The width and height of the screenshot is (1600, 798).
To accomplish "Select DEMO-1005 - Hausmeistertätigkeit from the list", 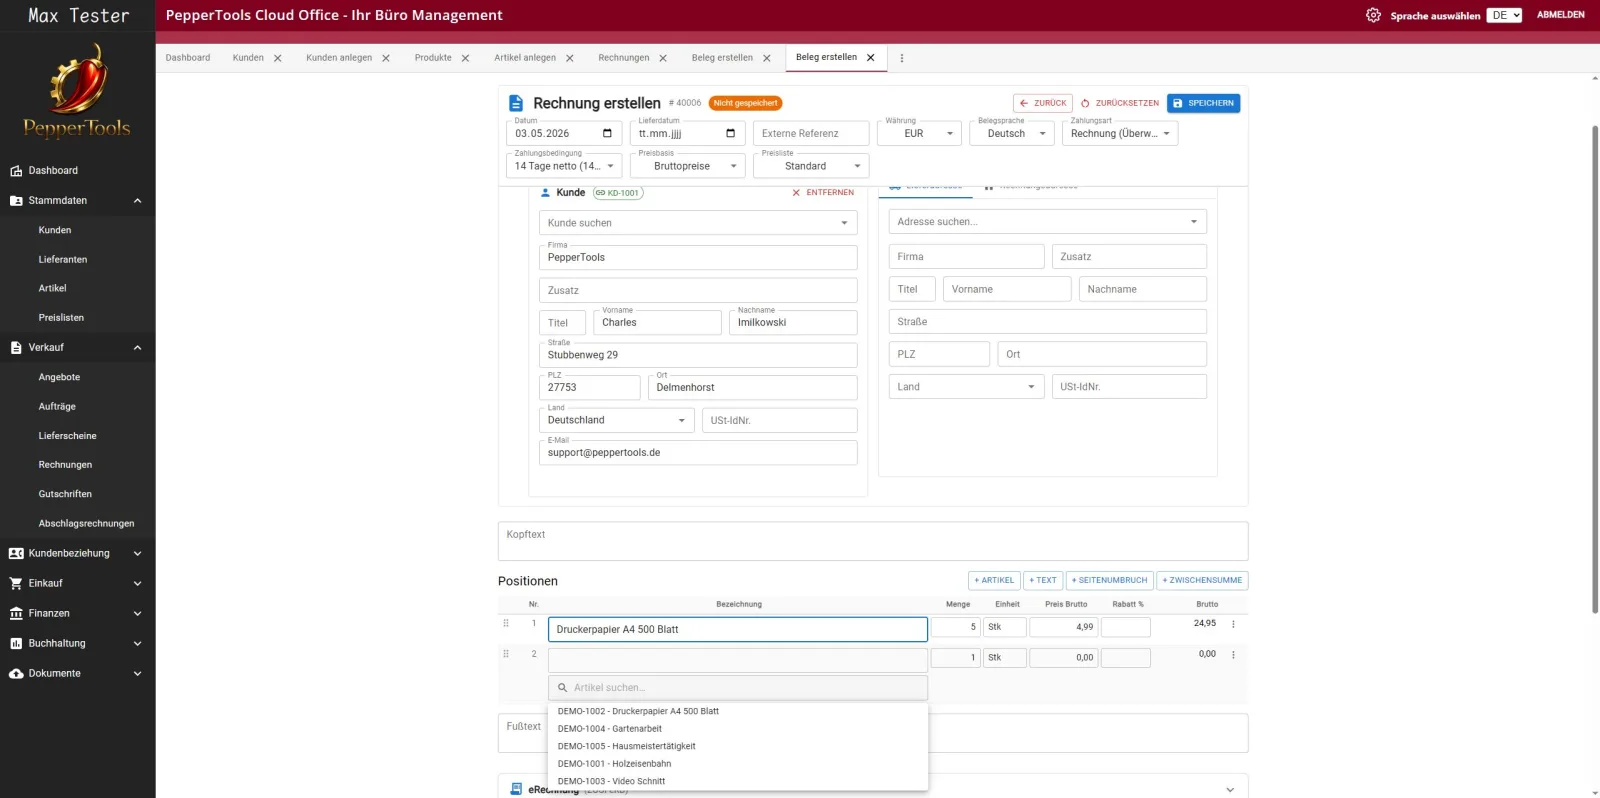I will (738, 747).
